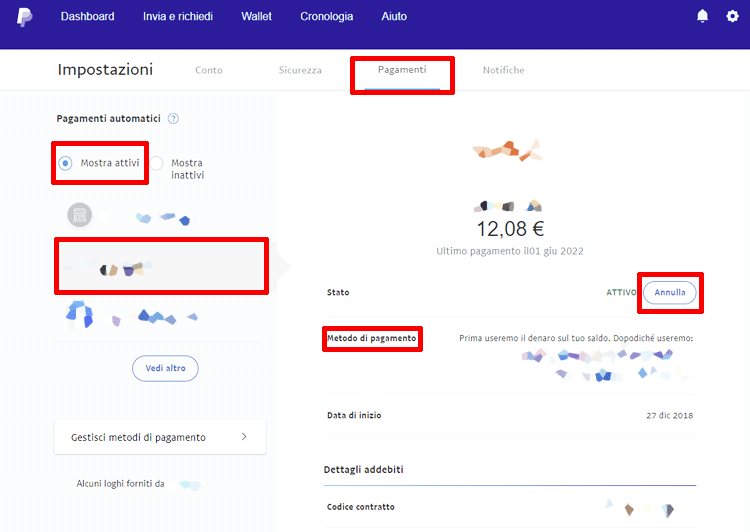
Task: Switch to the Pagamenti tab
Action: (402, 70)
